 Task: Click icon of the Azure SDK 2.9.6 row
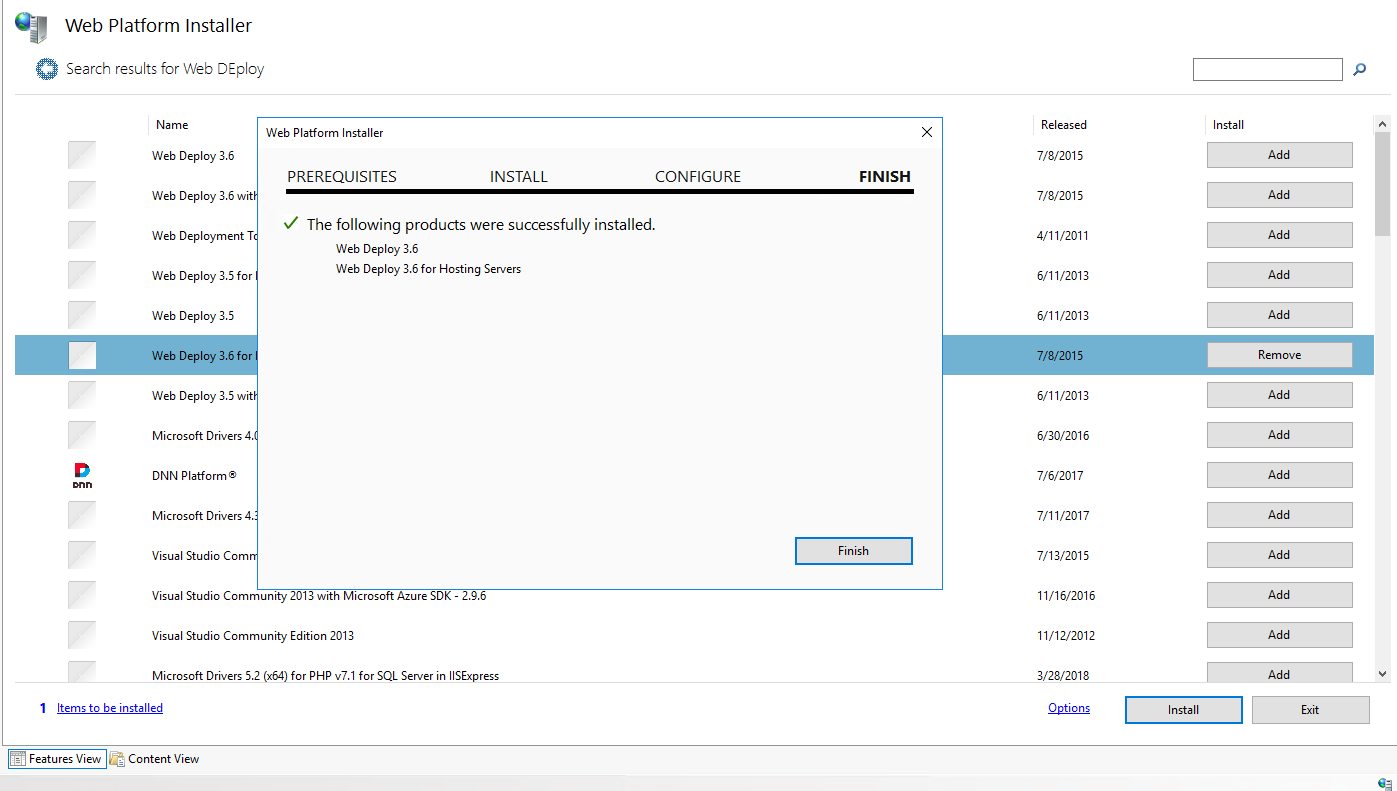82,595
